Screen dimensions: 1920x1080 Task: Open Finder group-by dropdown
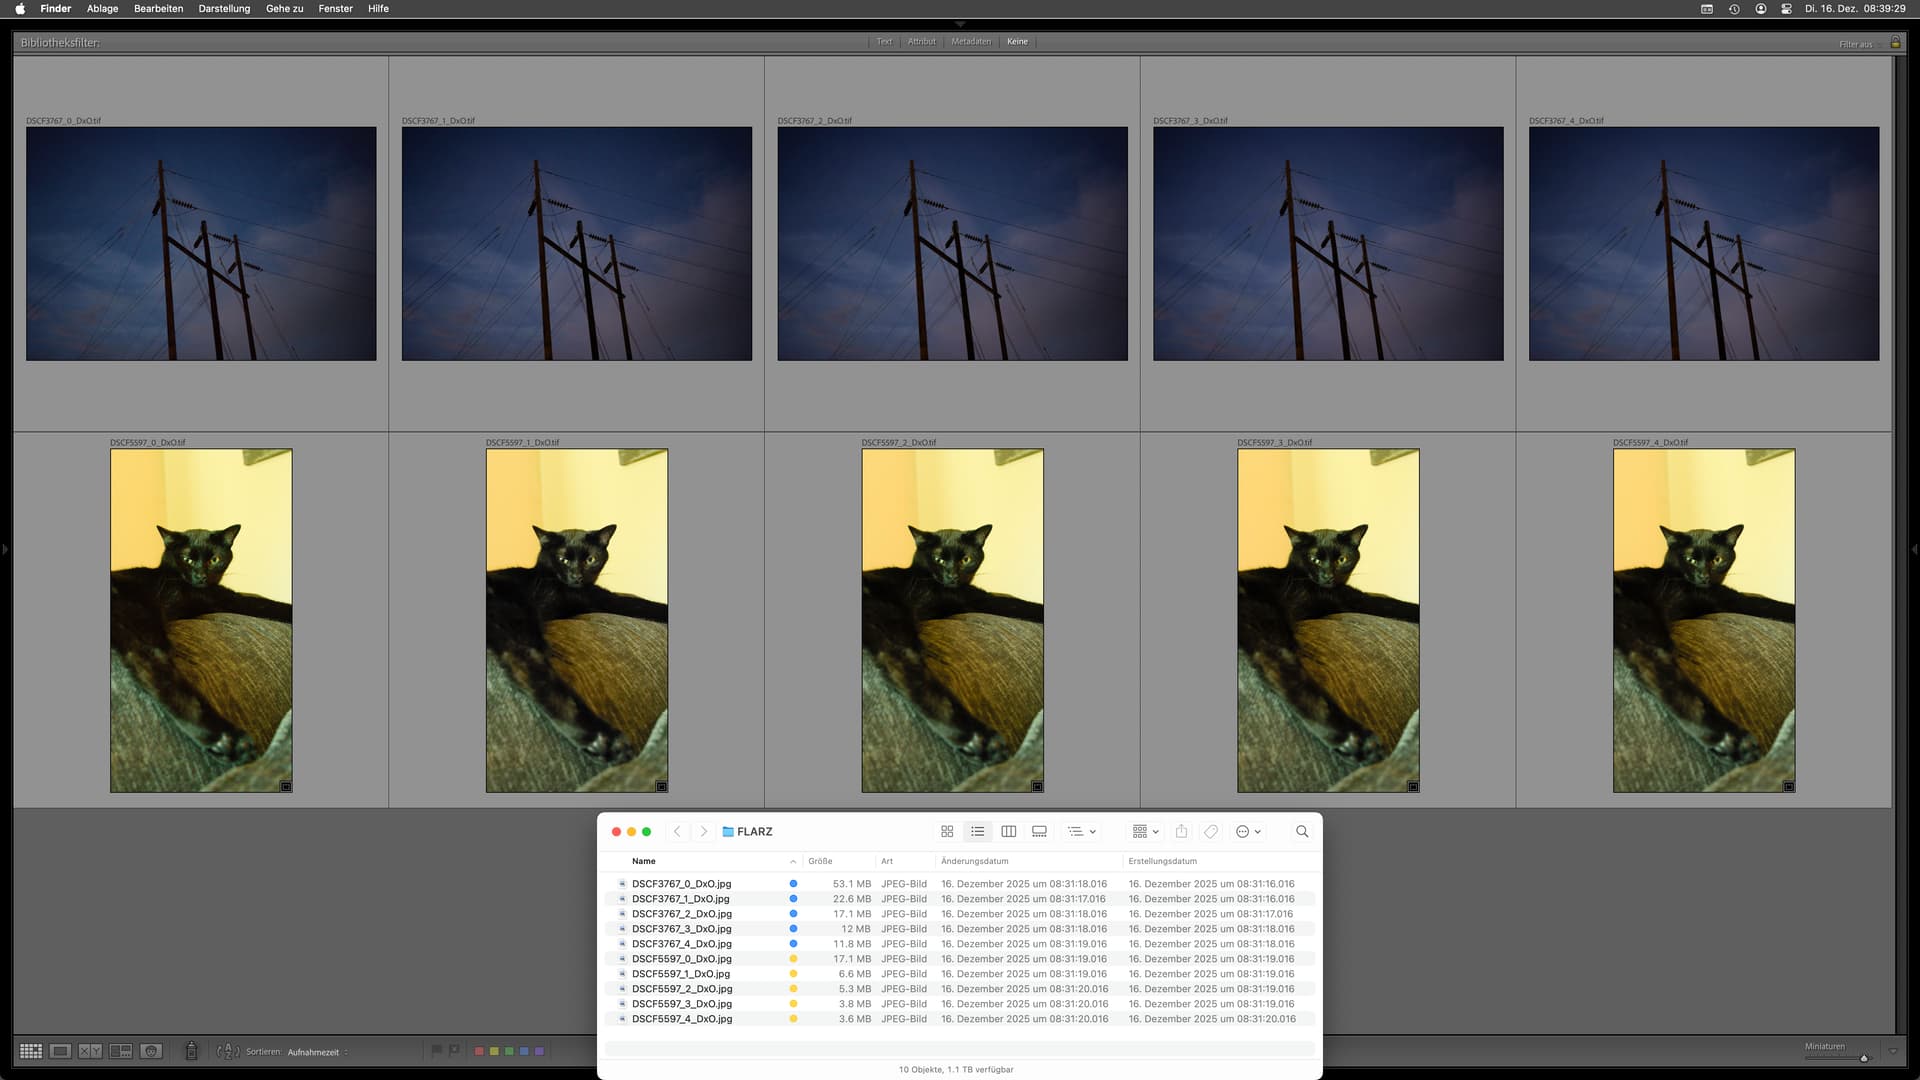tap(1145, 831)
